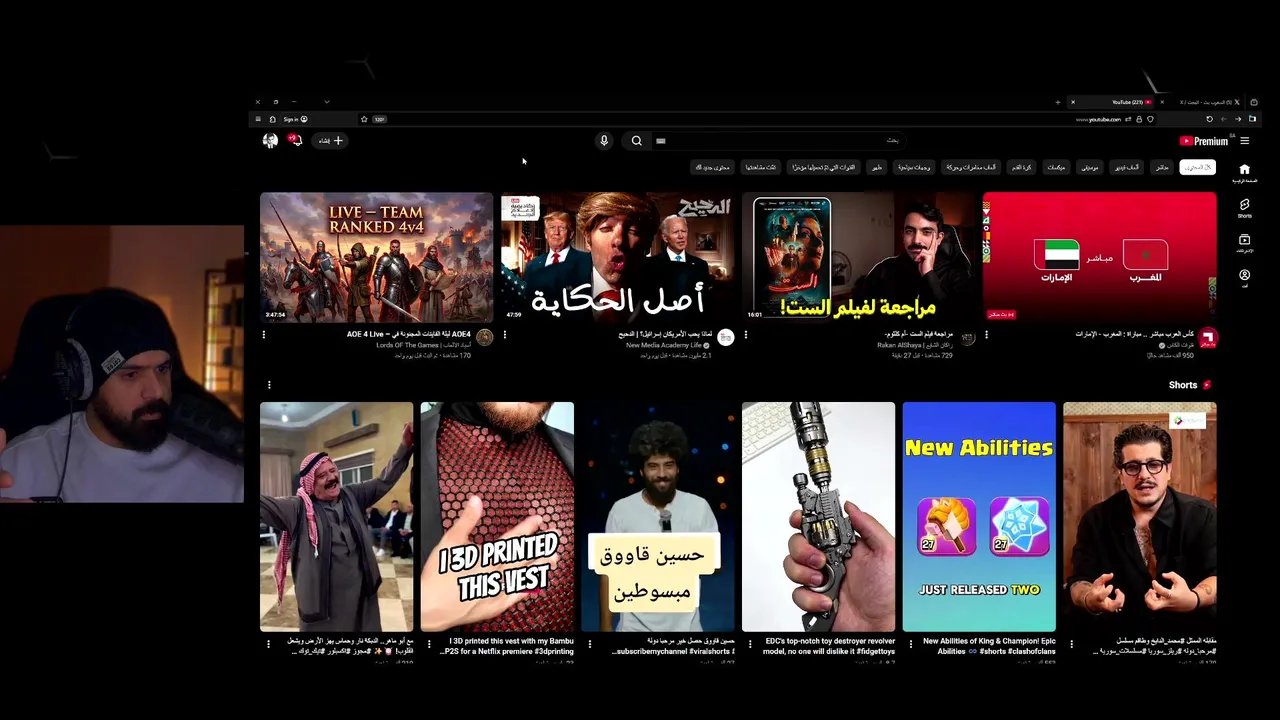Open the Shorts shelf options menu

[269, 385]
